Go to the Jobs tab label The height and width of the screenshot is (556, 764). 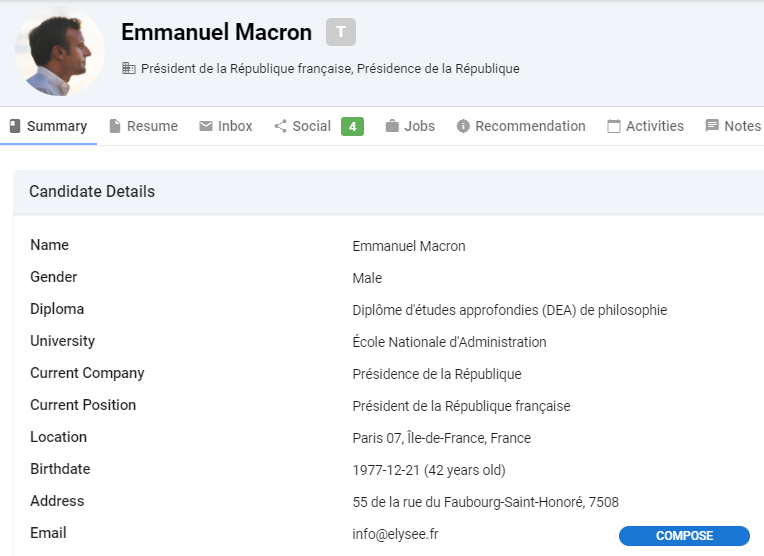tap(420, 126)
